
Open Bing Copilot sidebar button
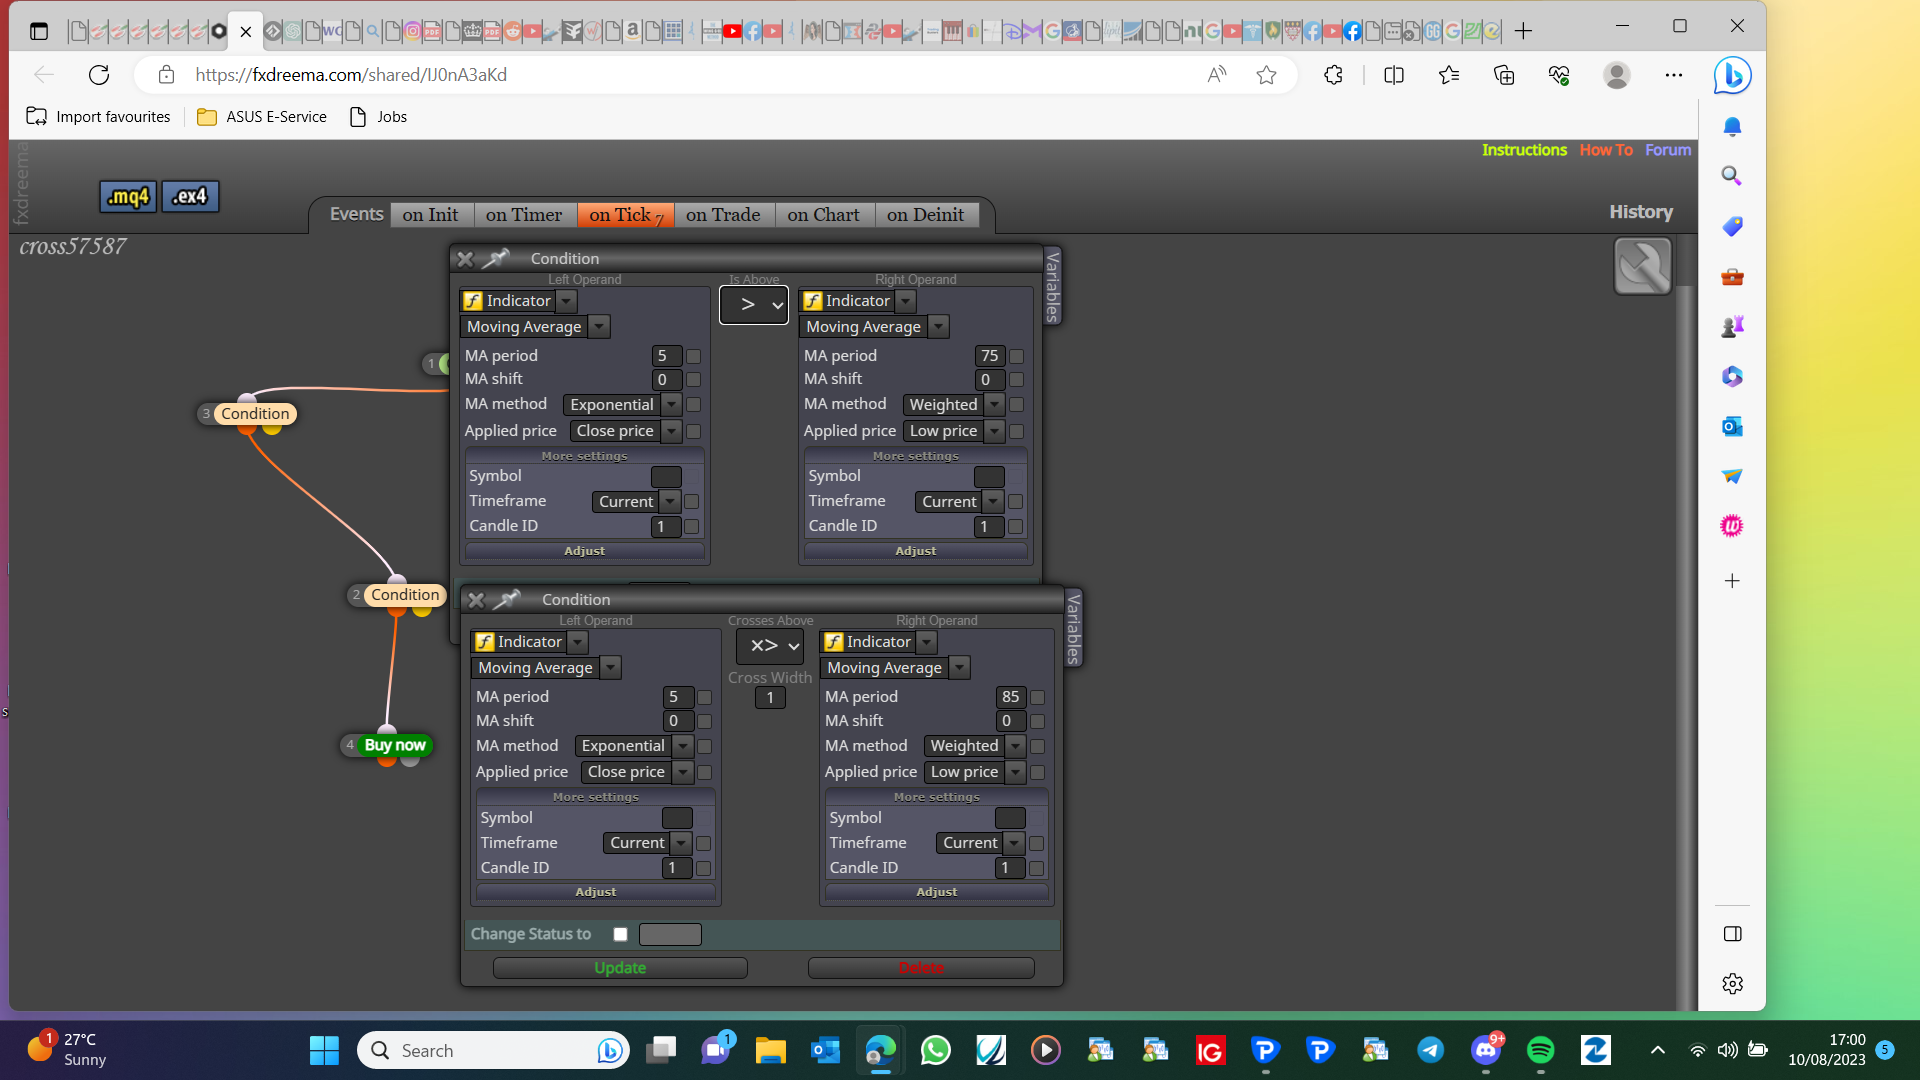pyautogui.click(x=1732, y=75)
